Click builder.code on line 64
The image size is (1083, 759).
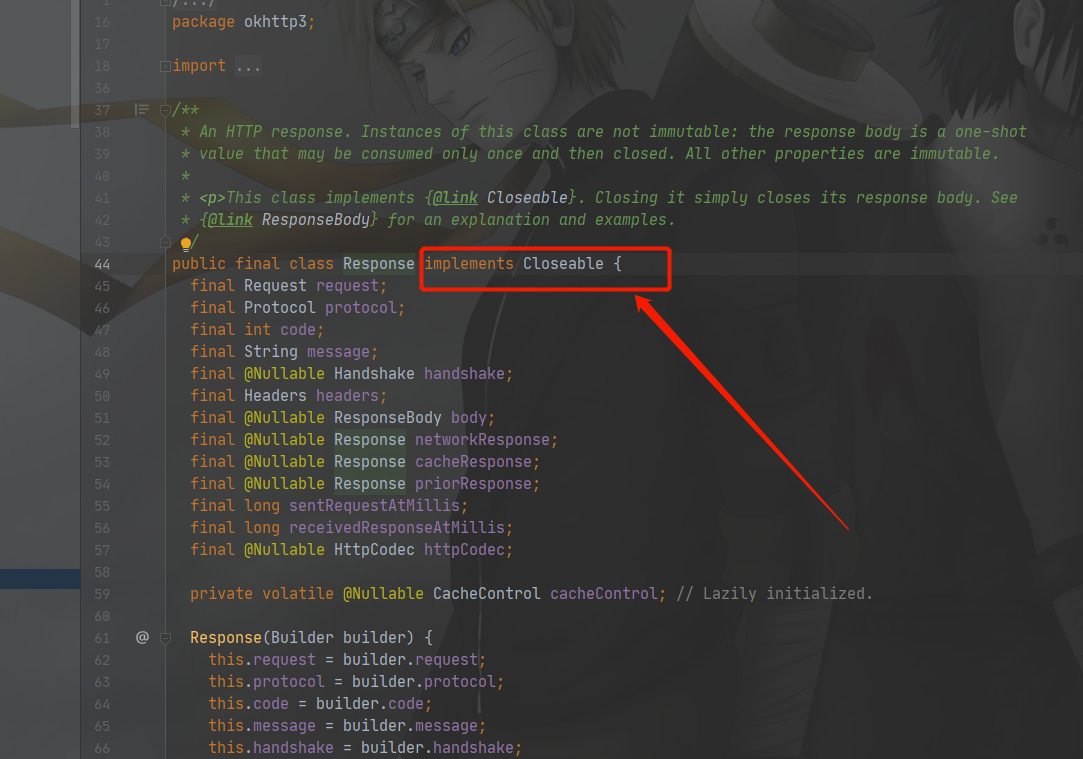point(370,704)
